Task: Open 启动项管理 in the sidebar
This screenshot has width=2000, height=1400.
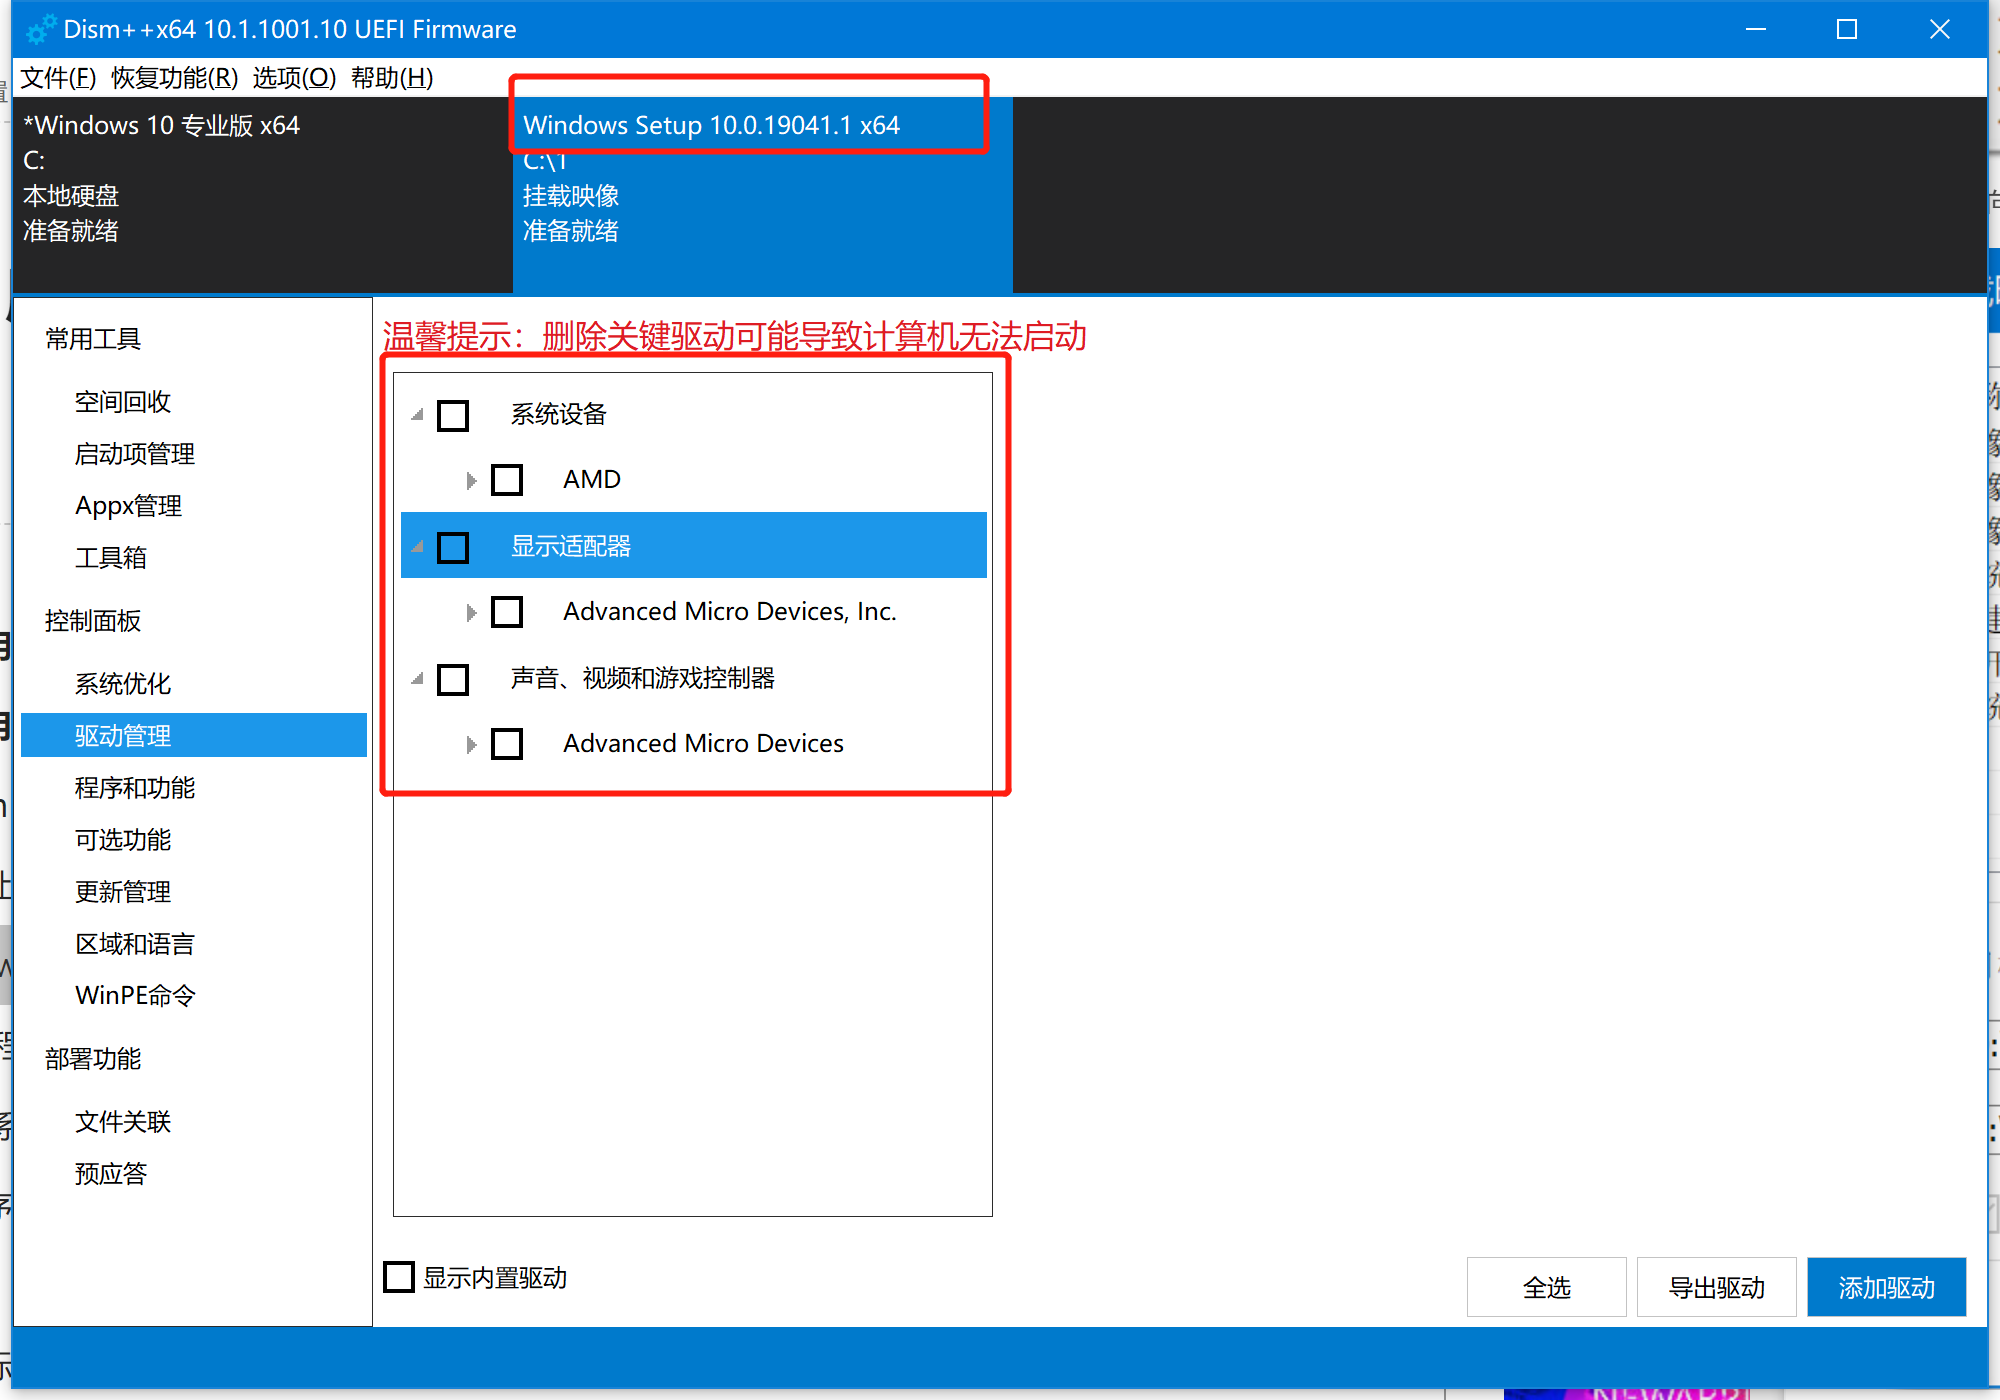Action: tap(135, 454)
